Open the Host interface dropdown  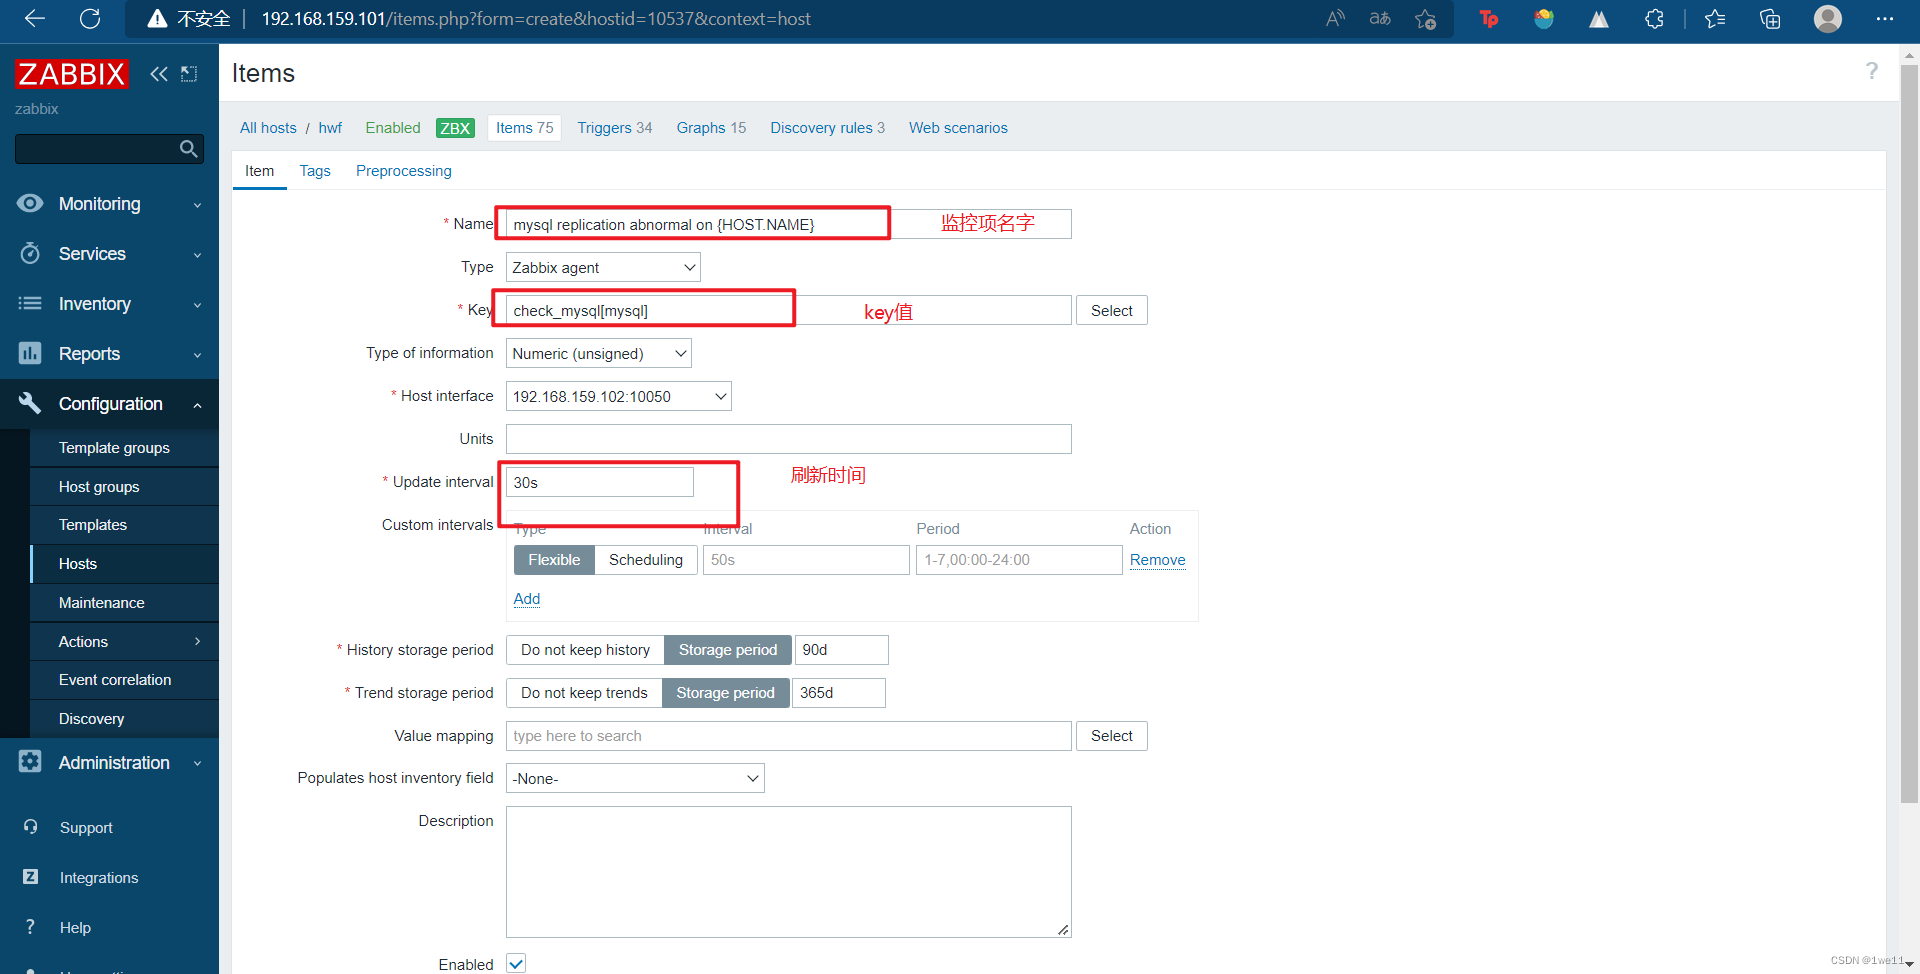tap(618, 396)
